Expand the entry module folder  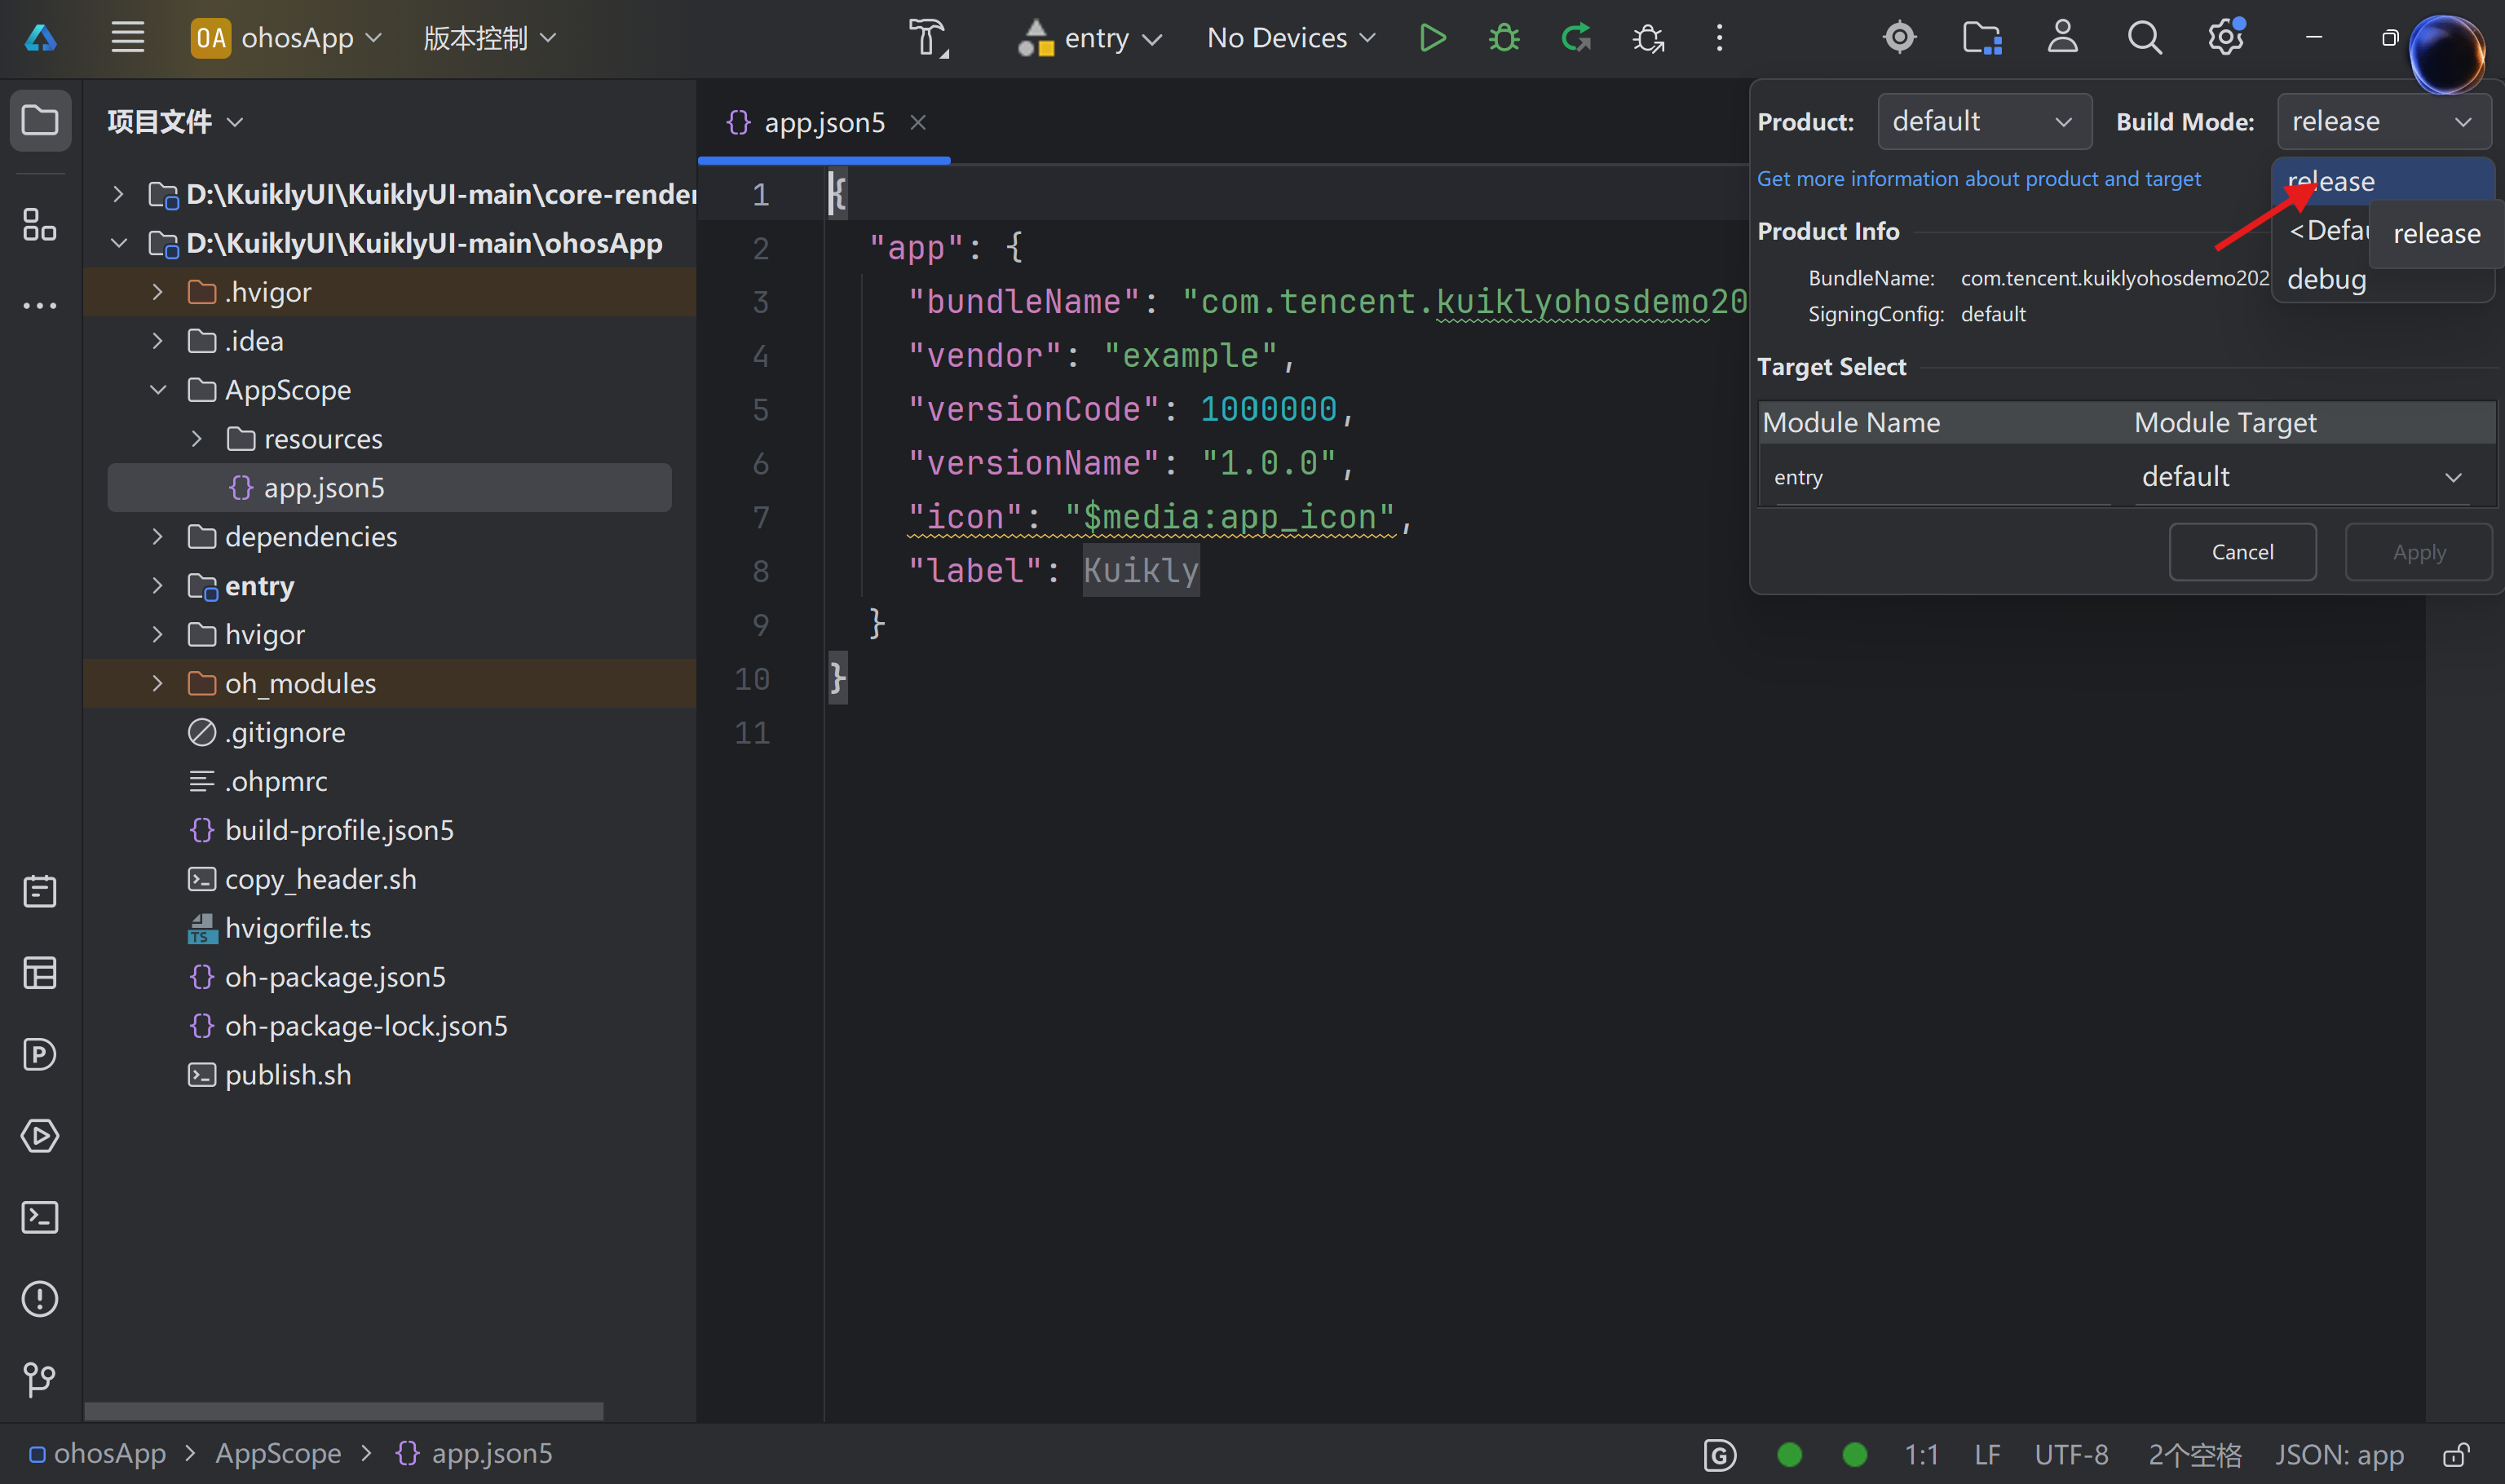pyautogui.click(x=157, y=586)
